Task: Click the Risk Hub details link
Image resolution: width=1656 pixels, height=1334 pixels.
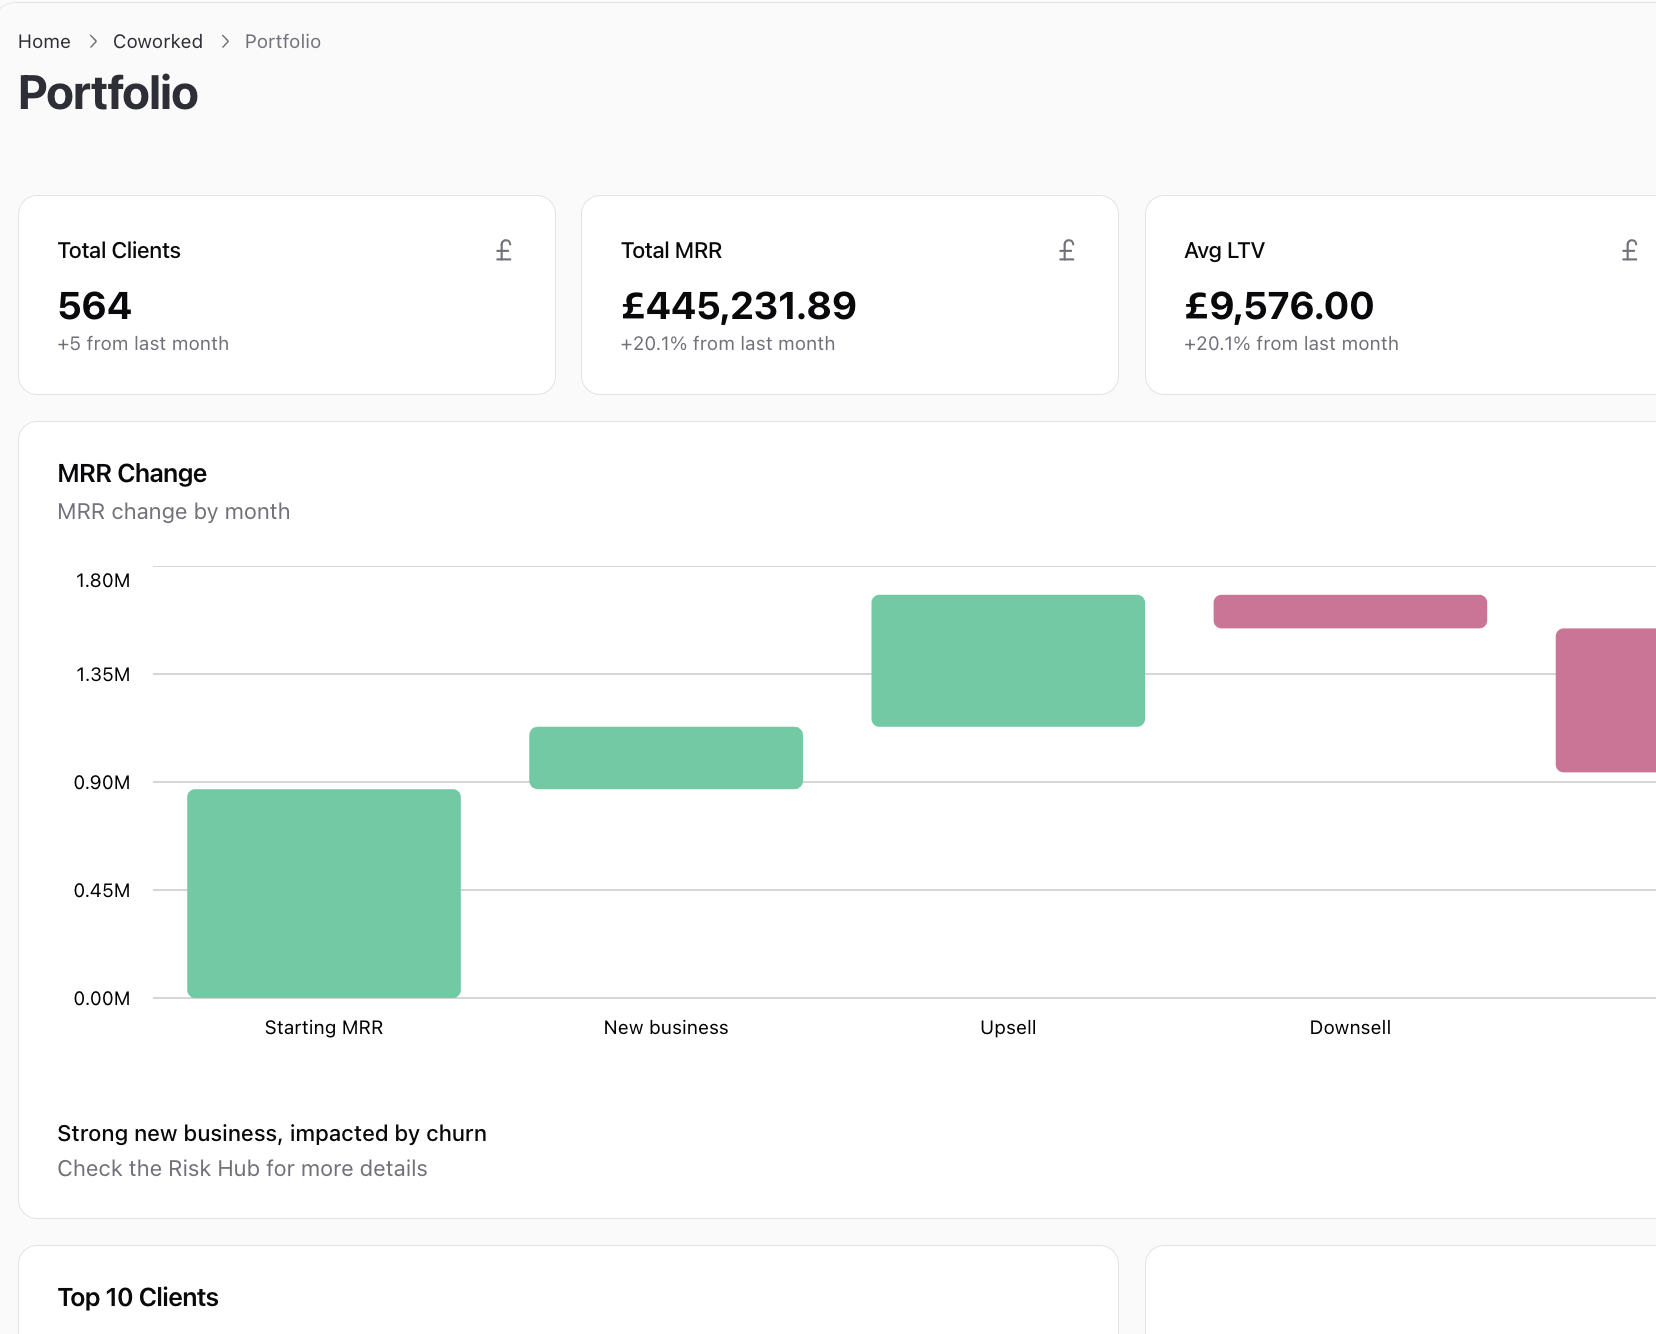Action: pos(242,1168)
